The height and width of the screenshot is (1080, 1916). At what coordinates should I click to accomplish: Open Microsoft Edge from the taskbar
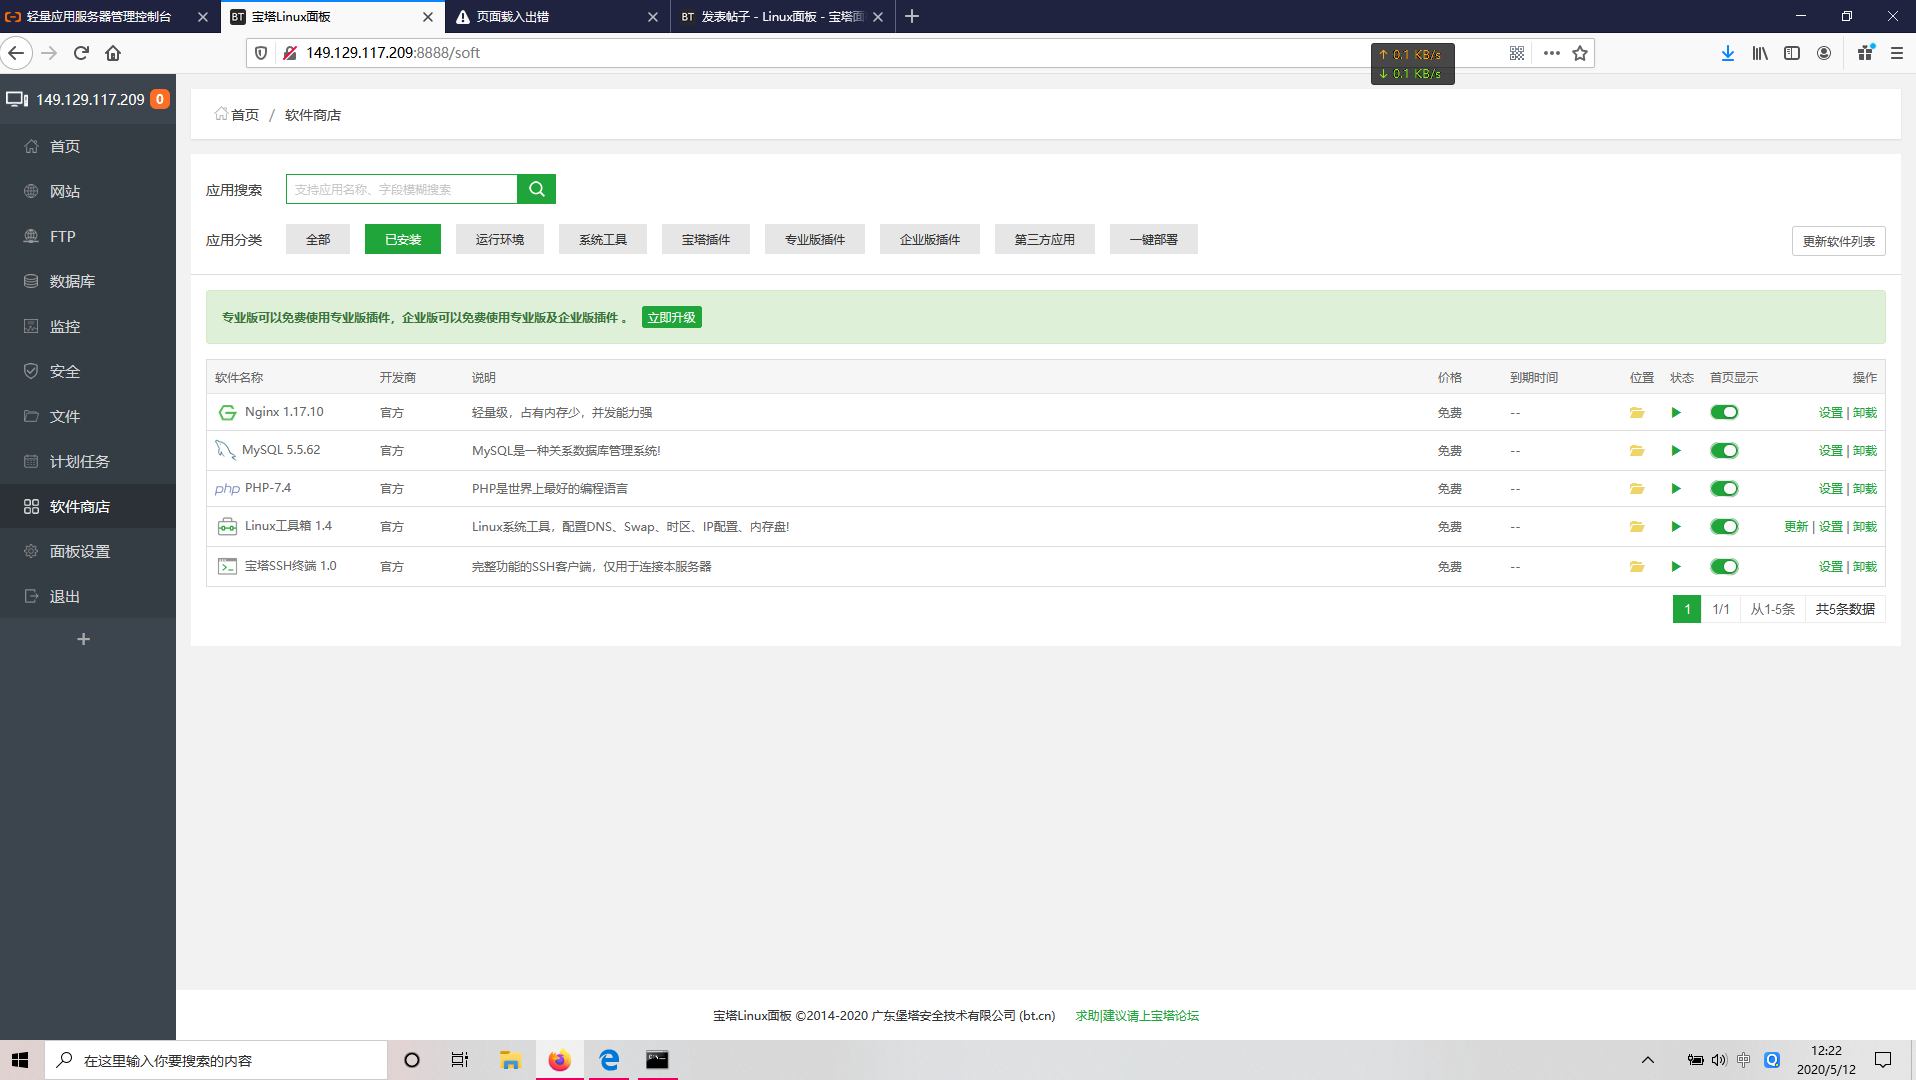click(x=608, y=1060)
